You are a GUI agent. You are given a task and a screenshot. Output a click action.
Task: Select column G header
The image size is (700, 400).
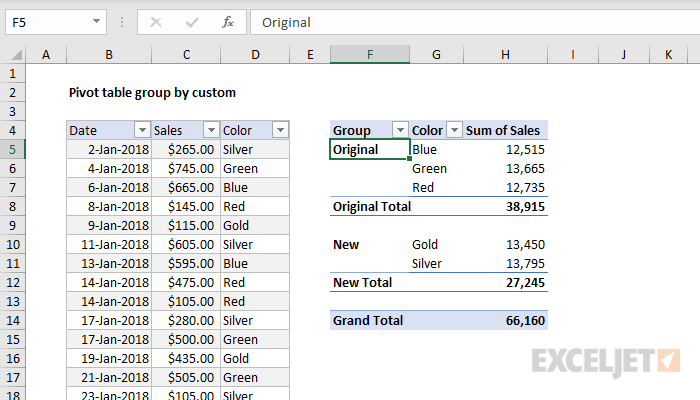[436, 54]
